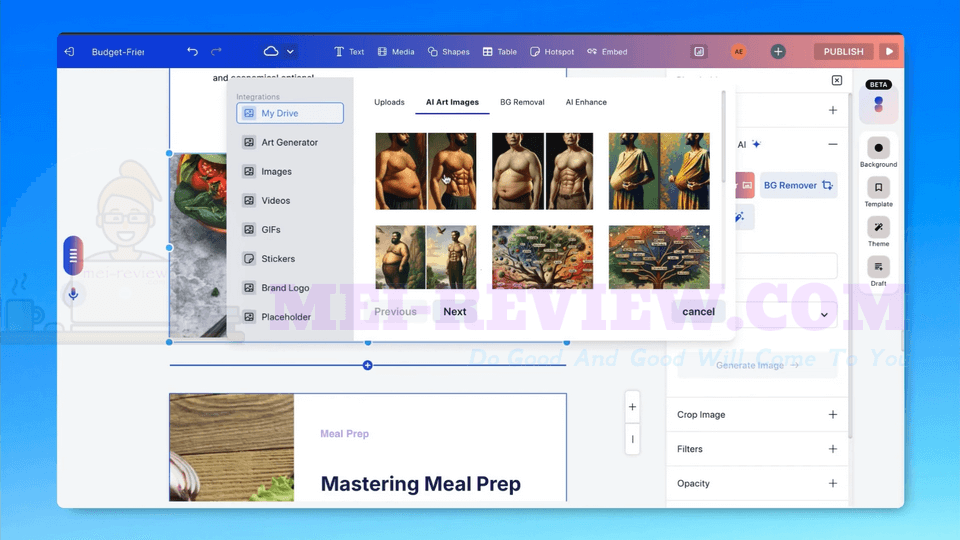The height and width of the screenshot is (540, 960).
Task: Select the Text tool
Action: point(349,52)
